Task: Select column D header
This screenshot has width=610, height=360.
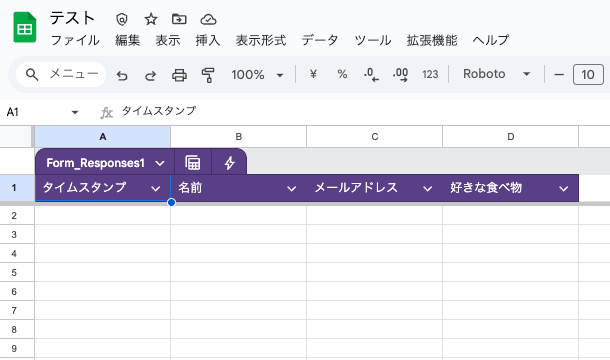Action: coord(511,137)
